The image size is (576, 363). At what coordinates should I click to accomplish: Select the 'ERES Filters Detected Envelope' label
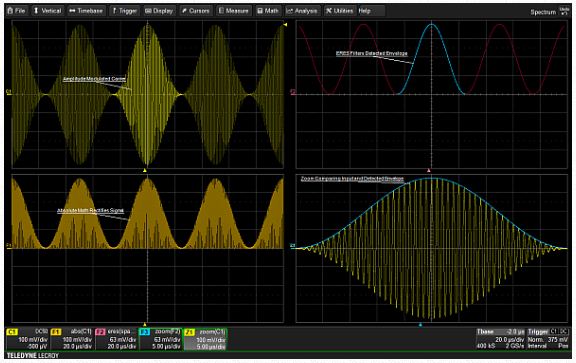tap(372, 53)
